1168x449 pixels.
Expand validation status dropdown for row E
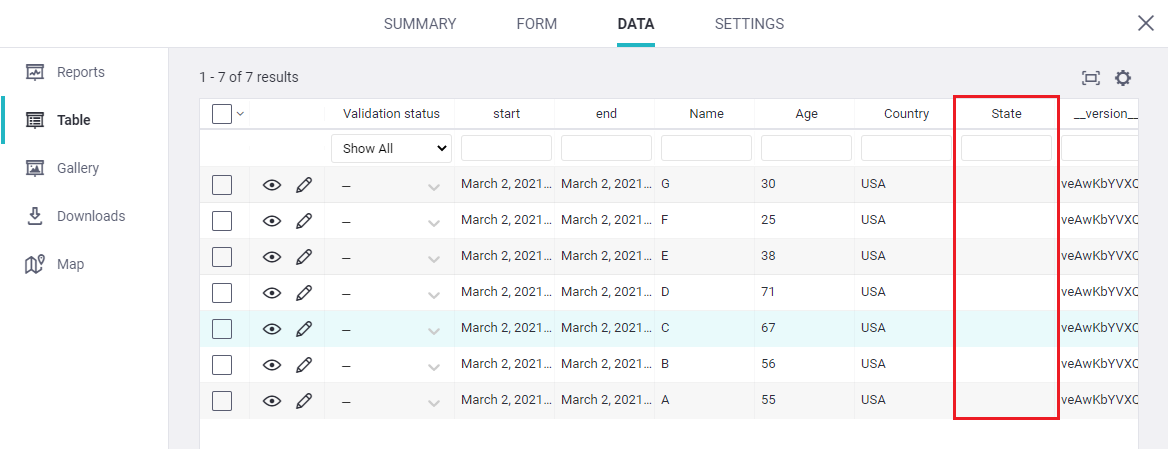pos(433,258)
